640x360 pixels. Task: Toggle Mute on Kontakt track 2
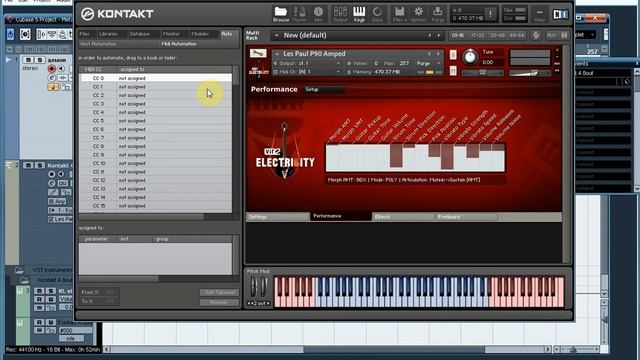28,165
